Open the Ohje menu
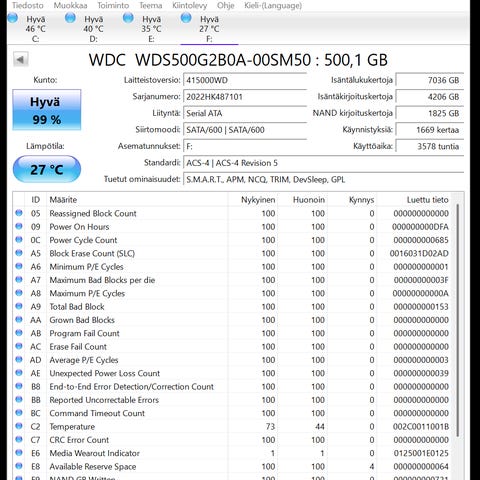 [225, 5]
